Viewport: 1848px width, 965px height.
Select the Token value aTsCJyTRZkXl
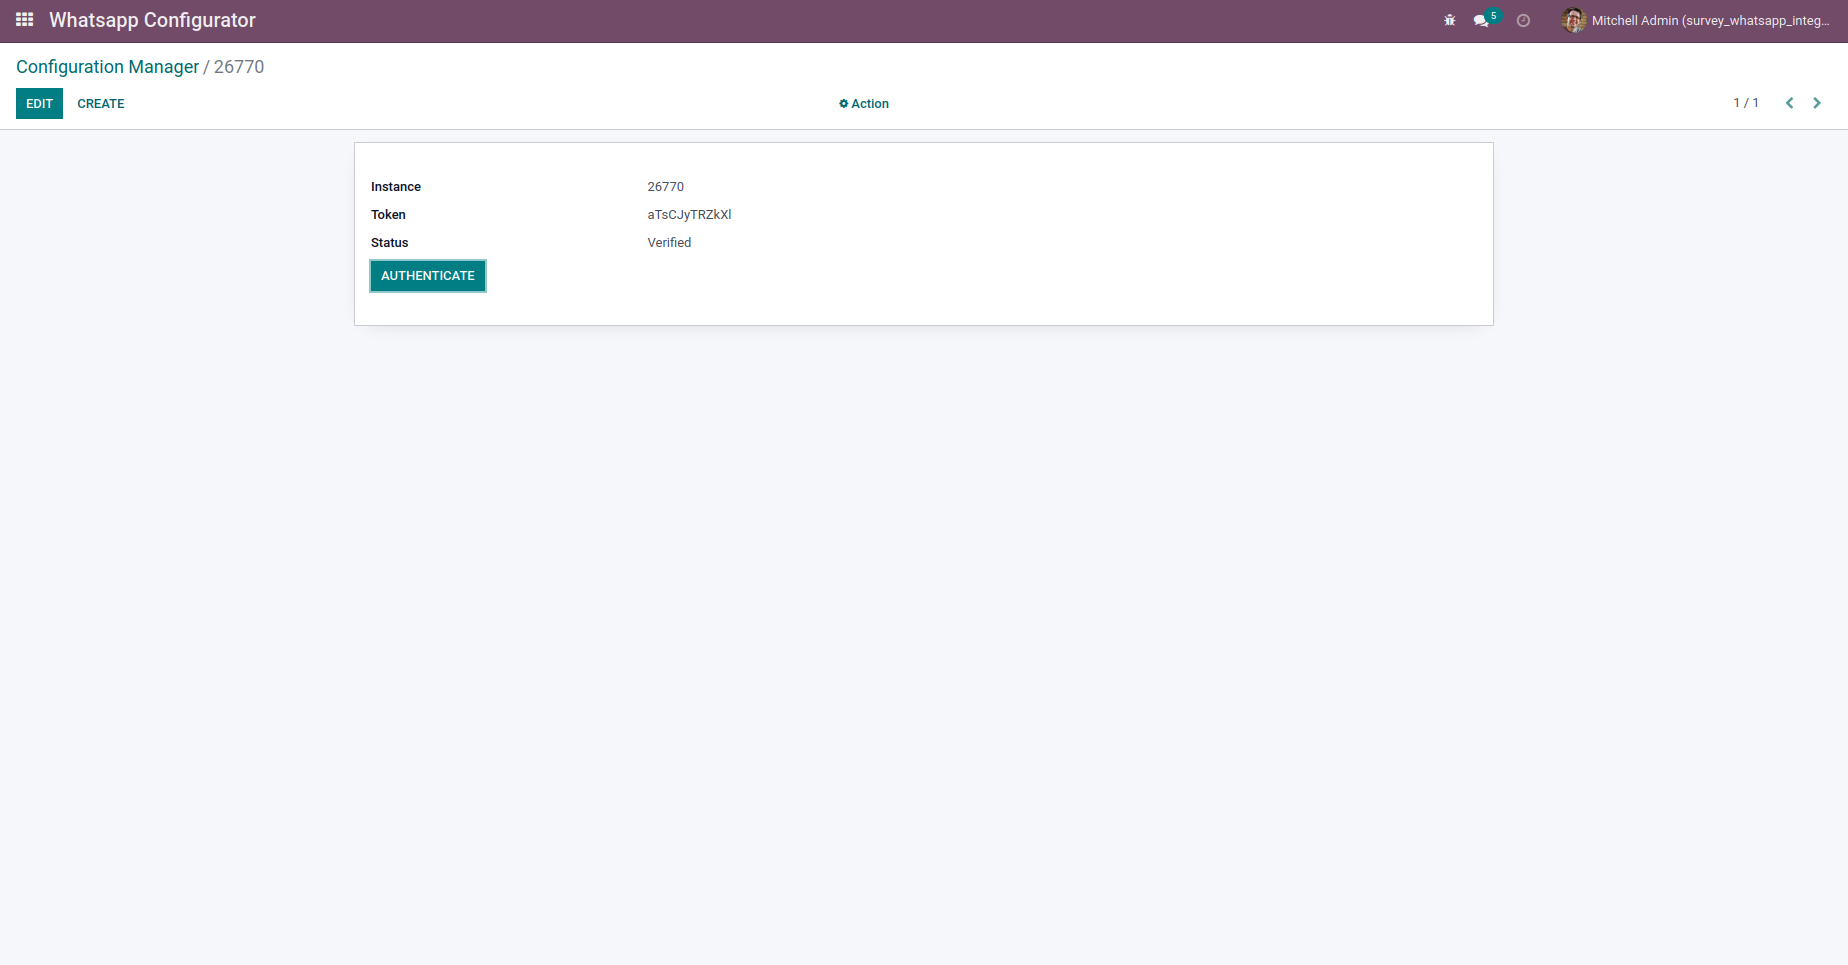click(690, 215)
